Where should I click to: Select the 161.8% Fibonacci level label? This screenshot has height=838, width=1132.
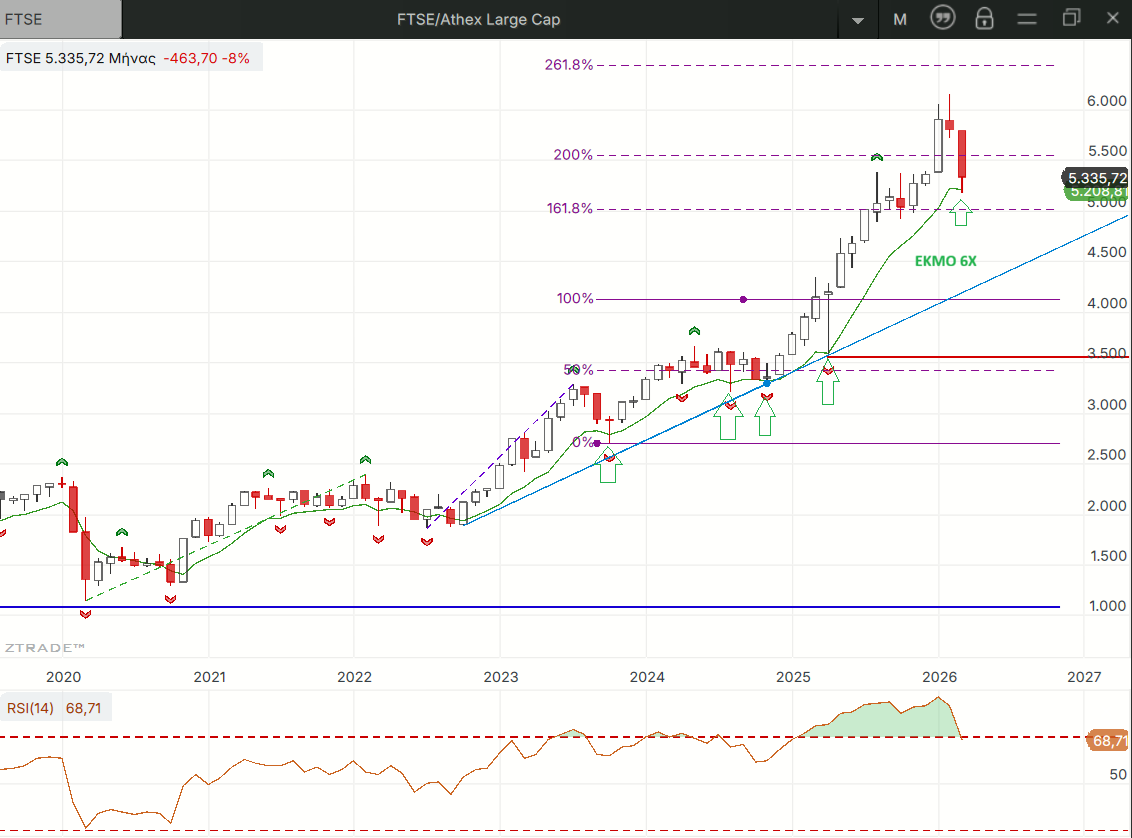click(569, 209)
